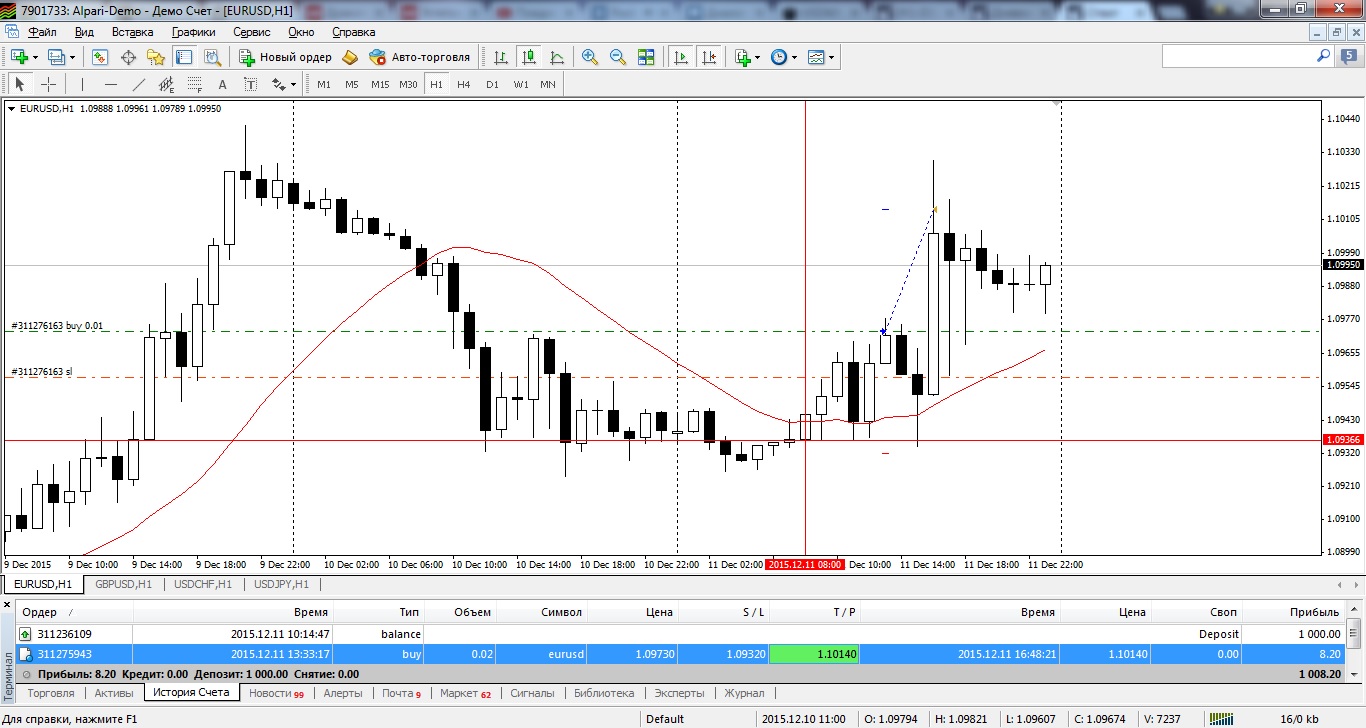The image size is (1366, 728).
Task: Click the green T/P cell 1.10140
Action: click(x=814, y=654)
